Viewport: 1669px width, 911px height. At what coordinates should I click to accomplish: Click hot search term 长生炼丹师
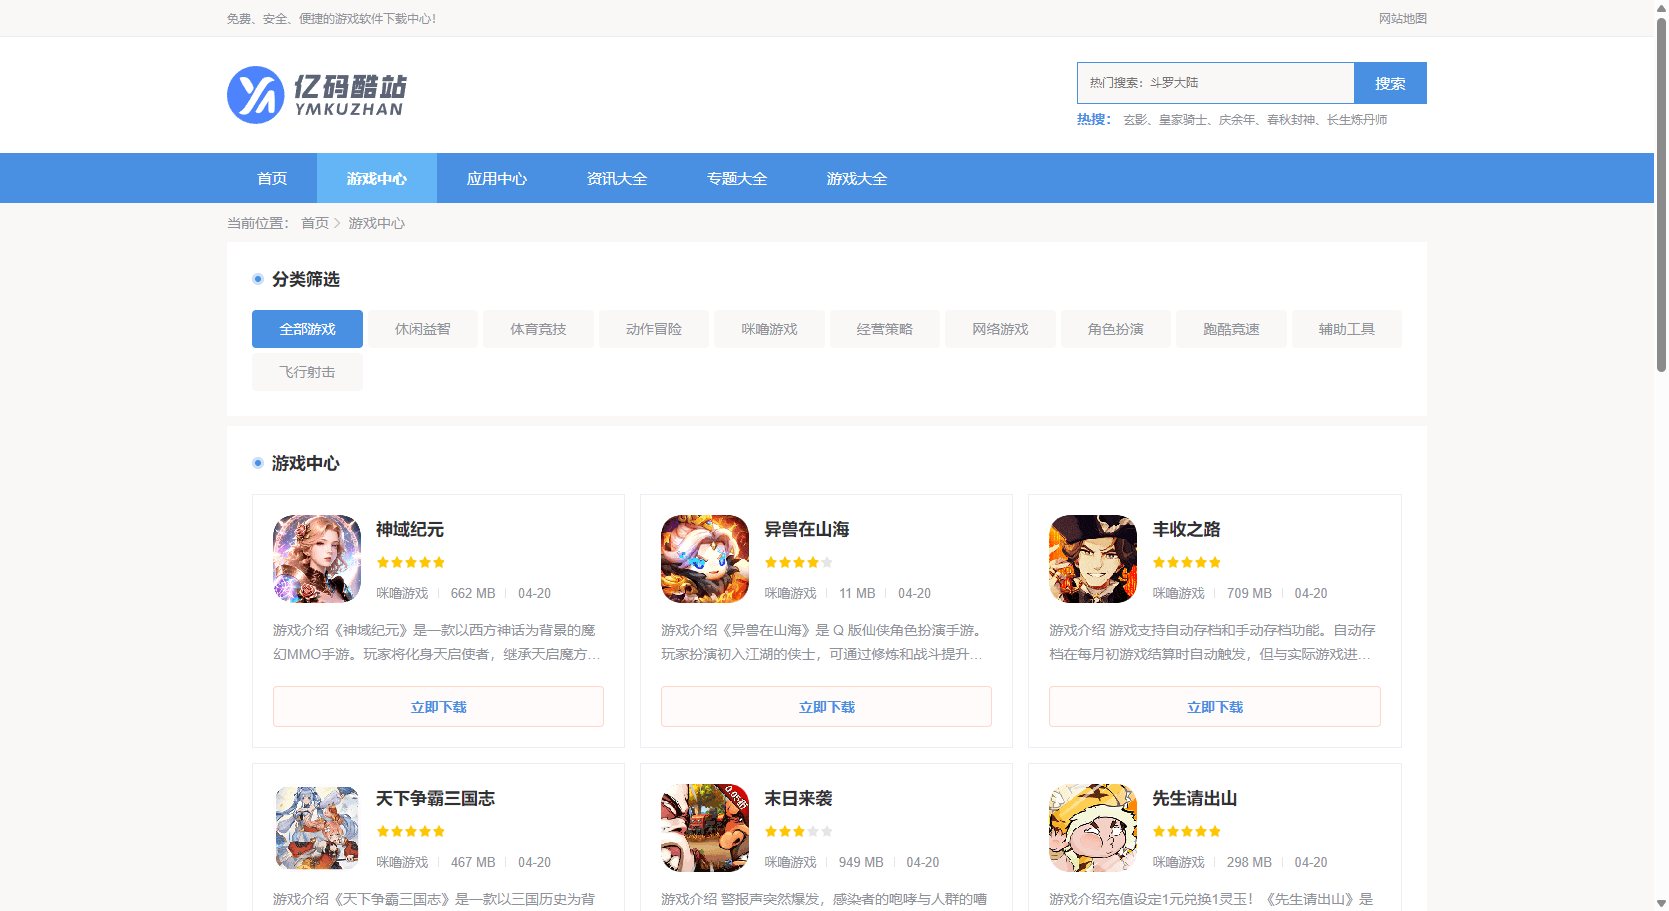(1357, 119)
